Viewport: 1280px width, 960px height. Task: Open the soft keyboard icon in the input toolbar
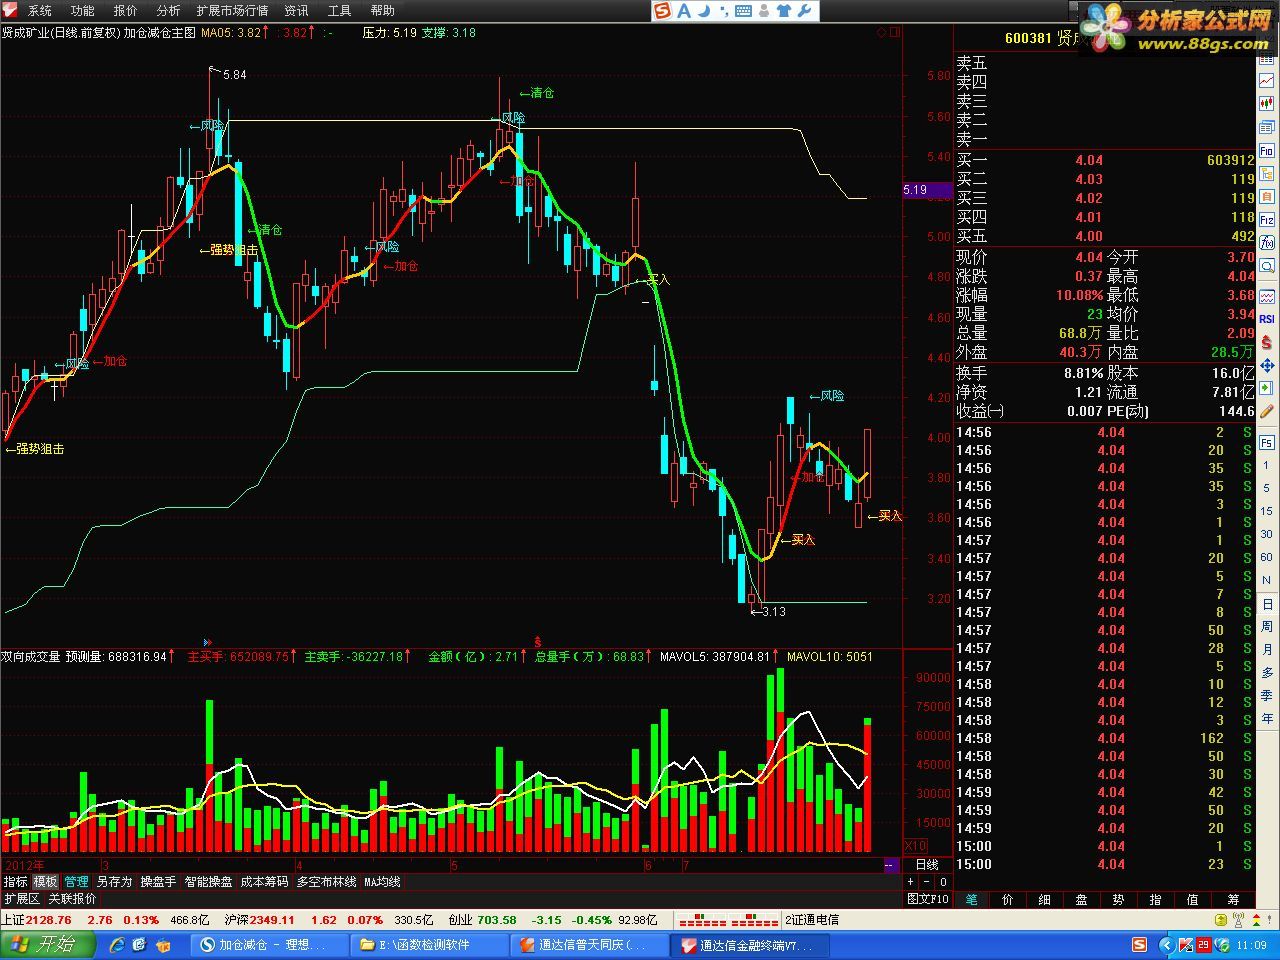[x=744, y=10]
